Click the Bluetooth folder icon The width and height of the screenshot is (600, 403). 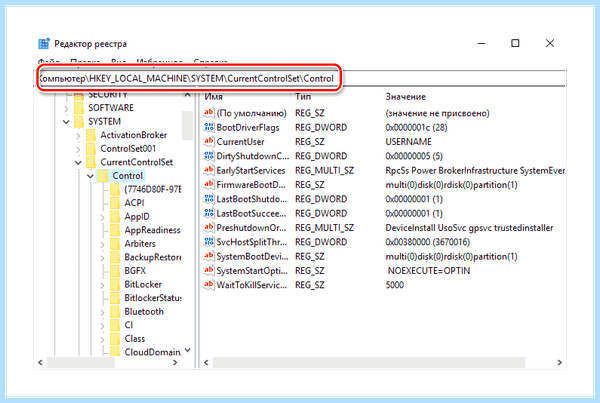point(115,312)
